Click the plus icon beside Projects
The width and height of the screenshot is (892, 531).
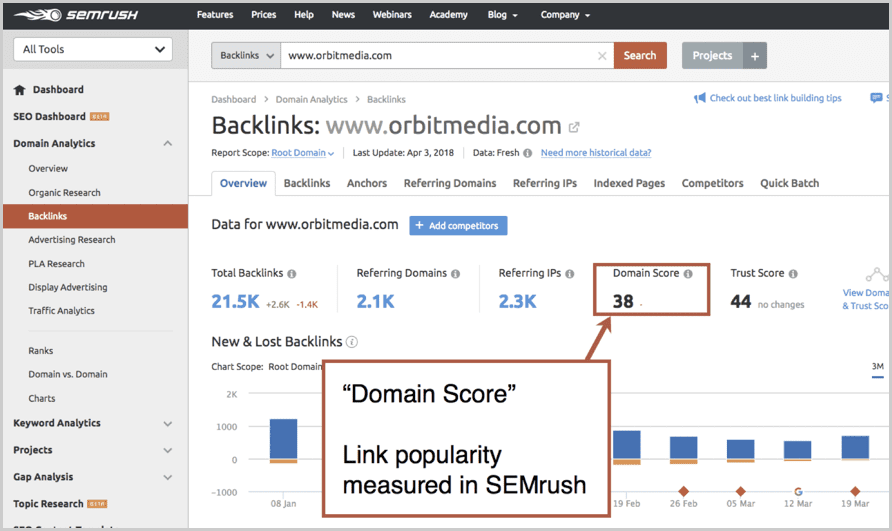point(755,56)
